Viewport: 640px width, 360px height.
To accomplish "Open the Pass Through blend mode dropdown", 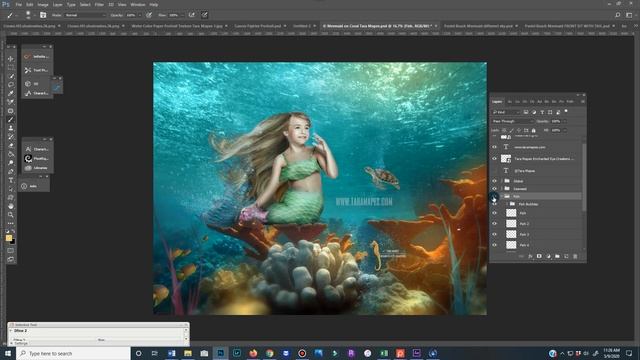I will (x=513, y=121).
